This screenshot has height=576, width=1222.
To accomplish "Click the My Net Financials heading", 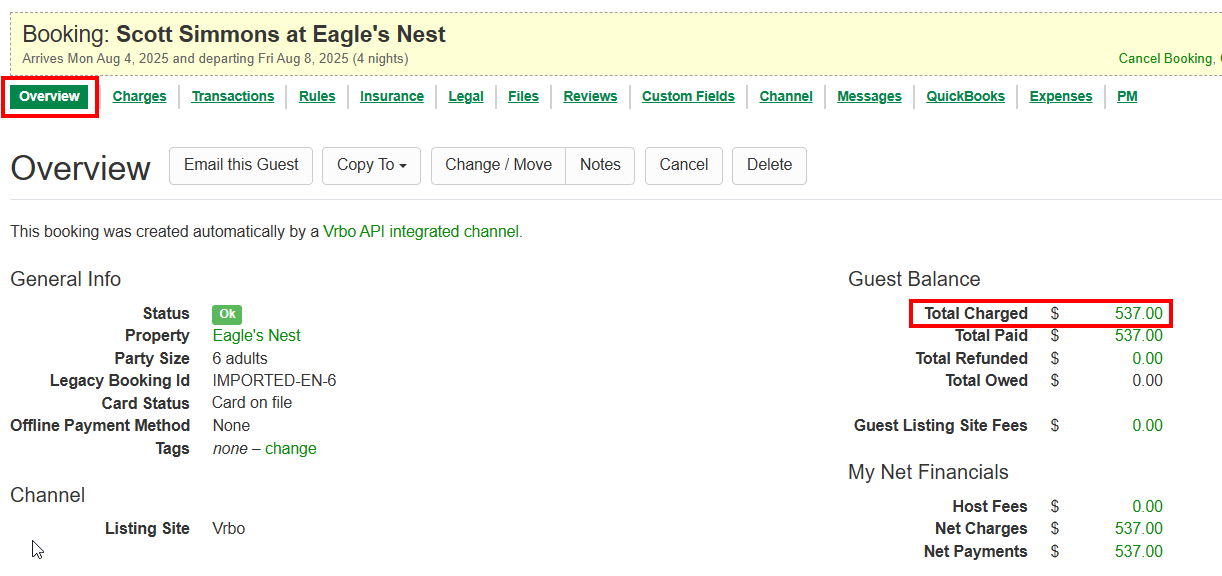I will pyautogui.click(x=928, y=473).
